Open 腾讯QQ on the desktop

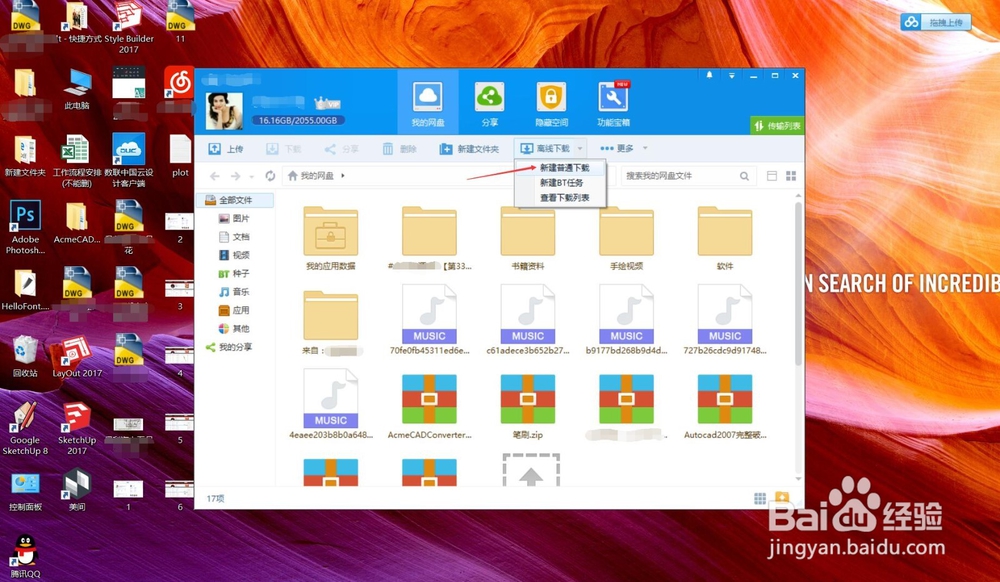(x=25, y=557)
